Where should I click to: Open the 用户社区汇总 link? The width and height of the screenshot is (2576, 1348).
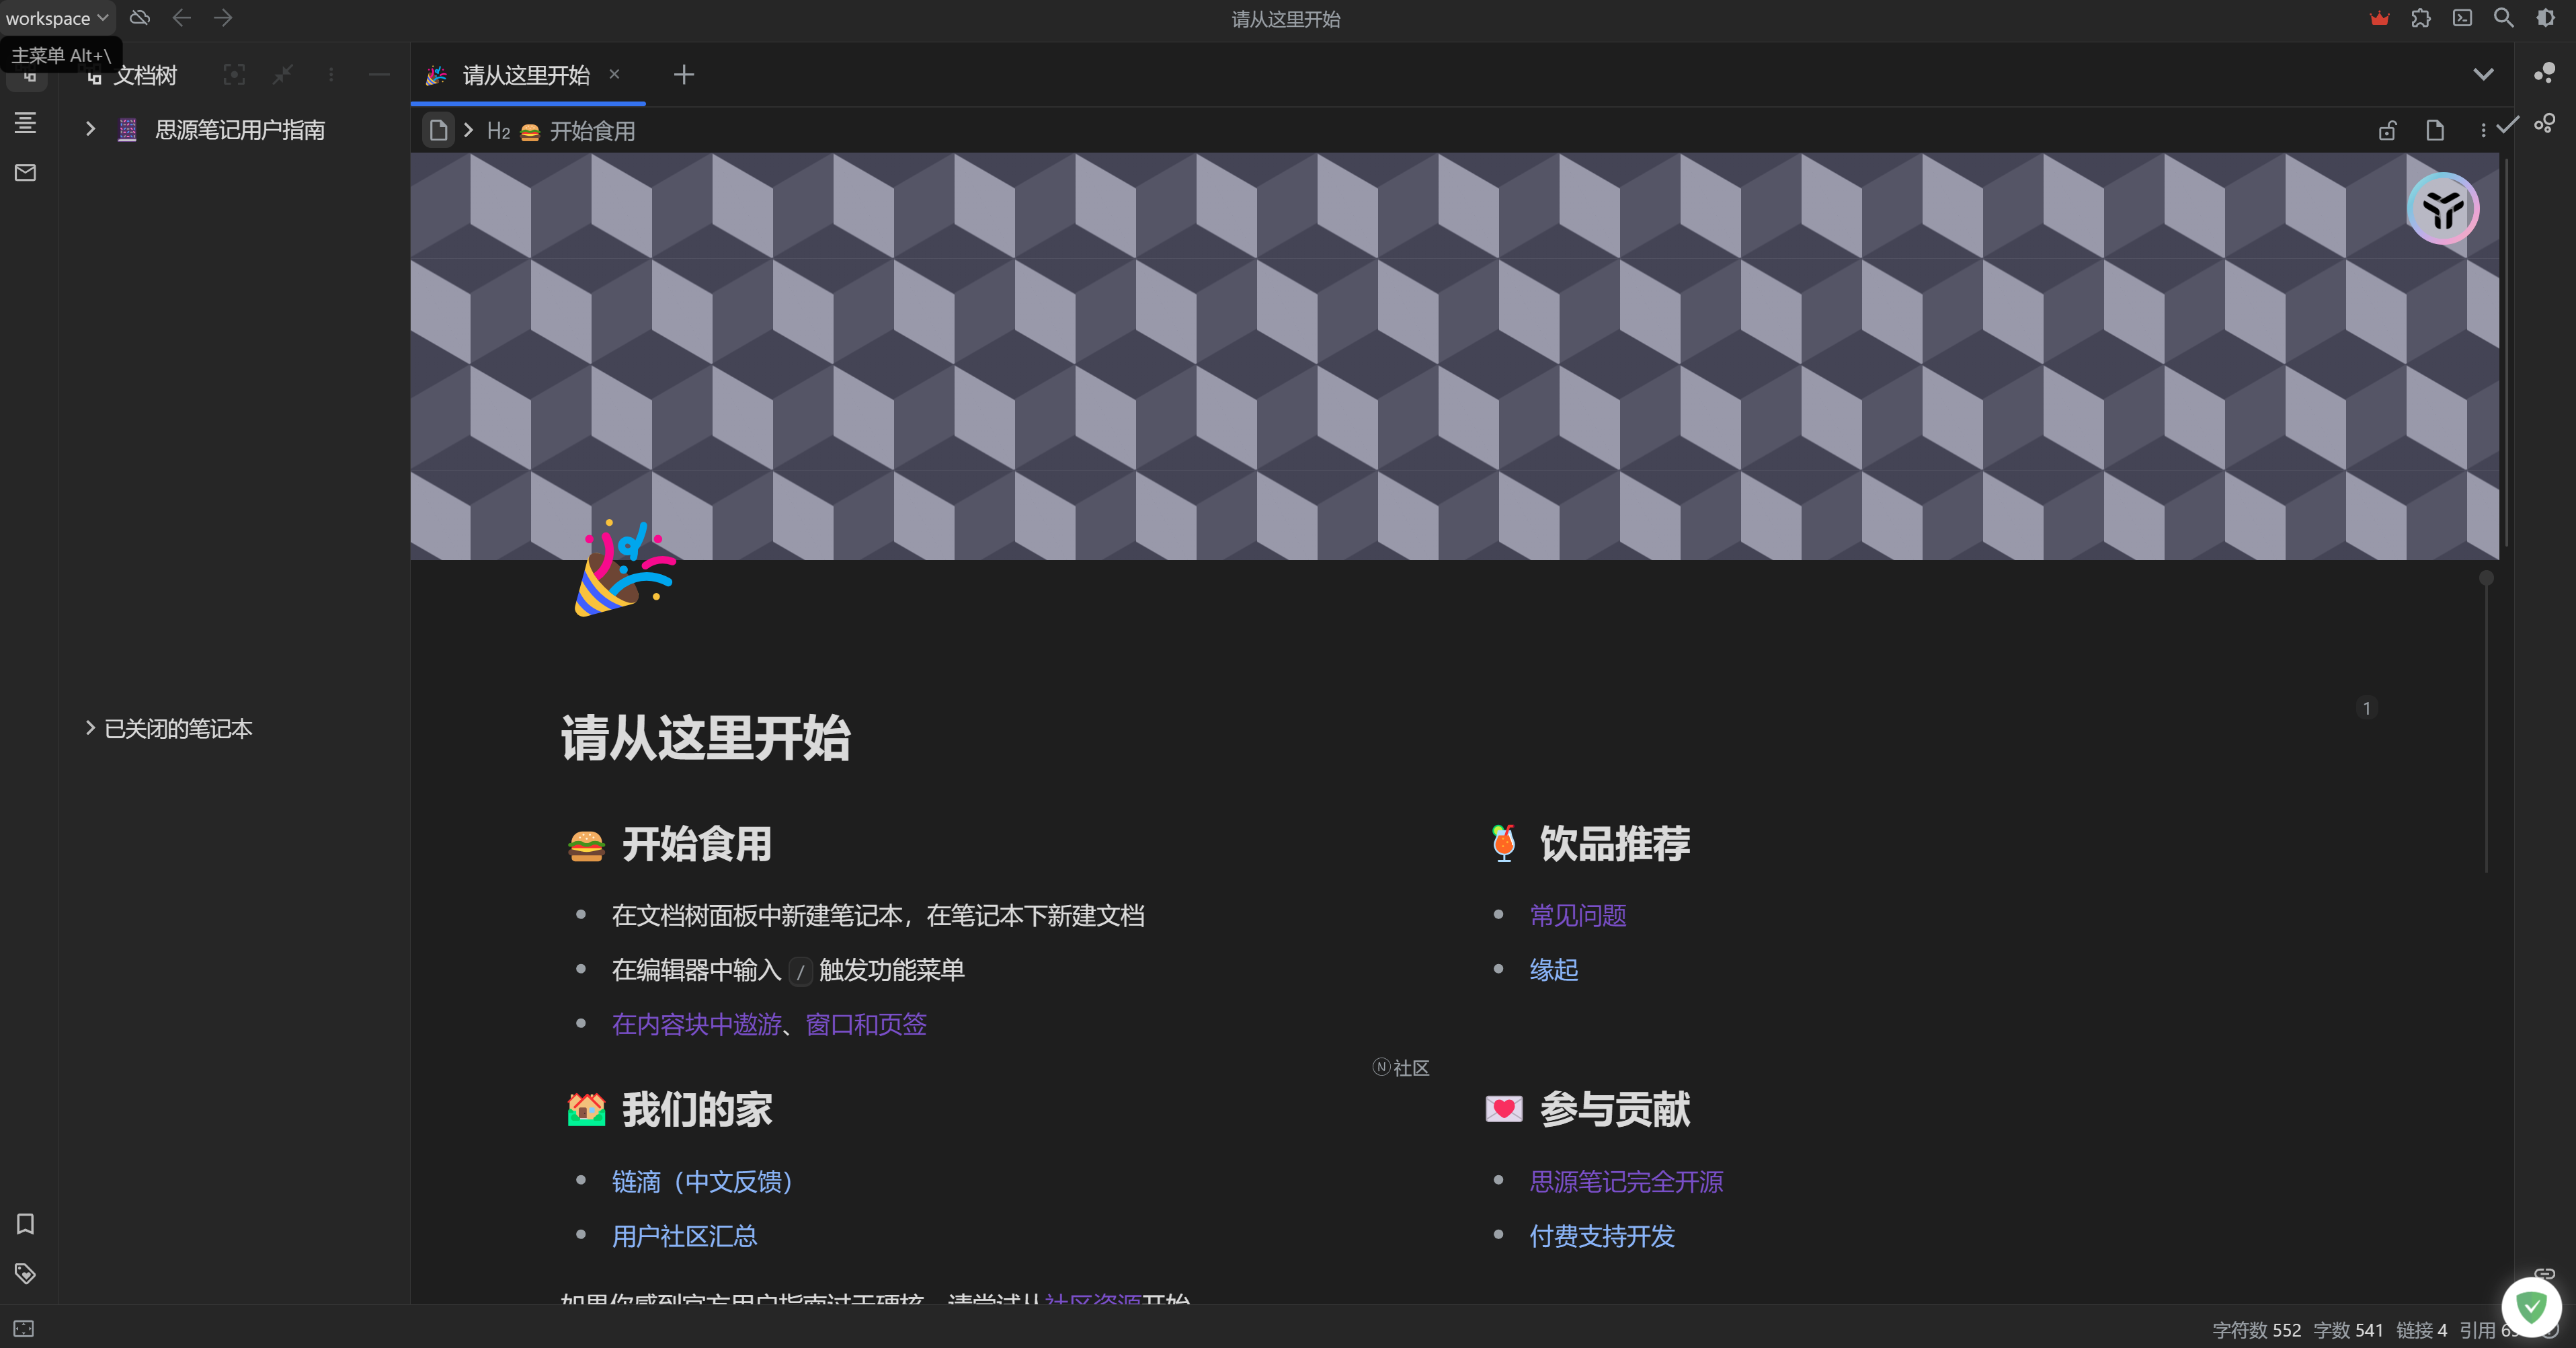(x=684, y=1236)
